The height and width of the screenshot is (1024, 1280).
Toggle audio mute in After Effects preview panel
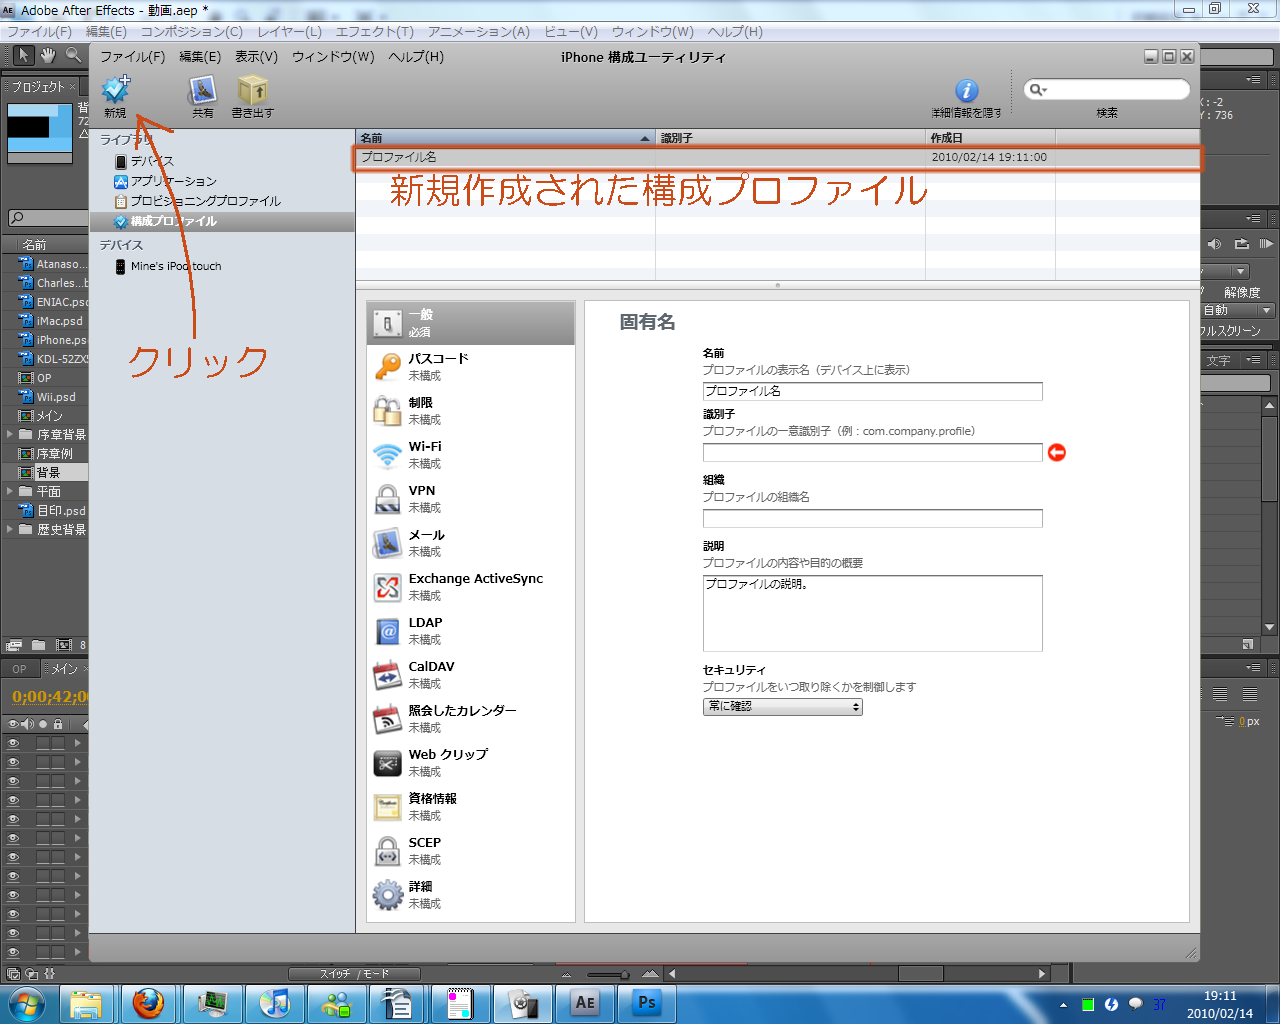click(x=1214, y=244)
